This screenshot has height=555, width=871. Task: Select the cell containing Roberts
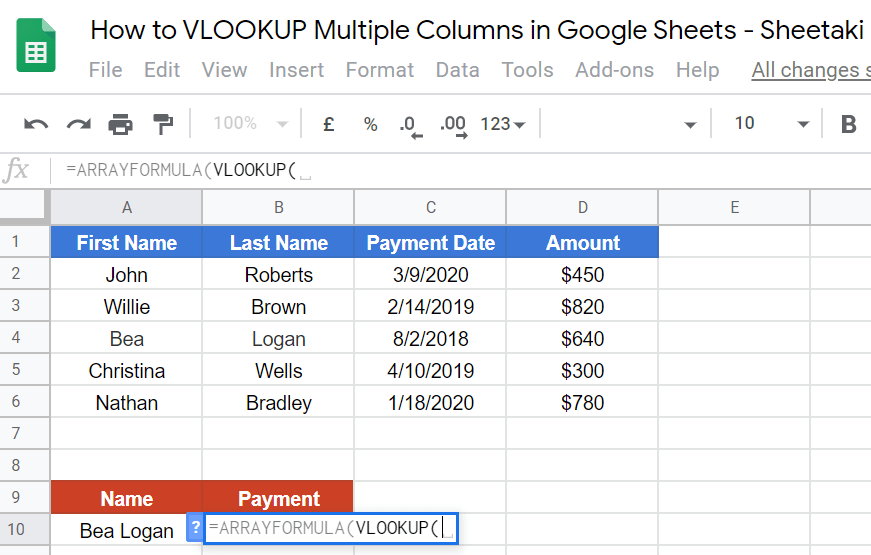coord(278,274)
